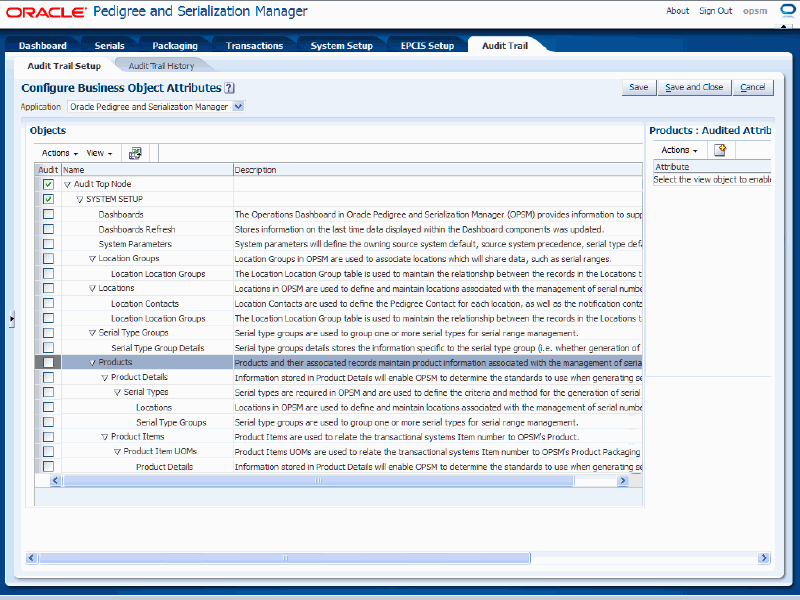Image resolution: width=800 pixels, height=600 pixels.
Task: Enable Audit checkbox for Product Items row
Action: [x=48, y=437]
